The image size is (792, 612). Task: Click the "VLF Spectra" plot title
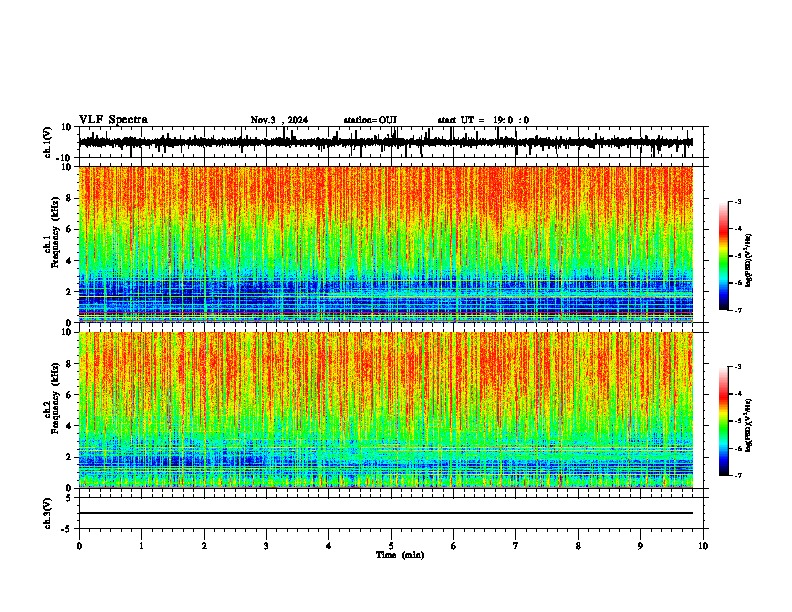click(113, 120)
